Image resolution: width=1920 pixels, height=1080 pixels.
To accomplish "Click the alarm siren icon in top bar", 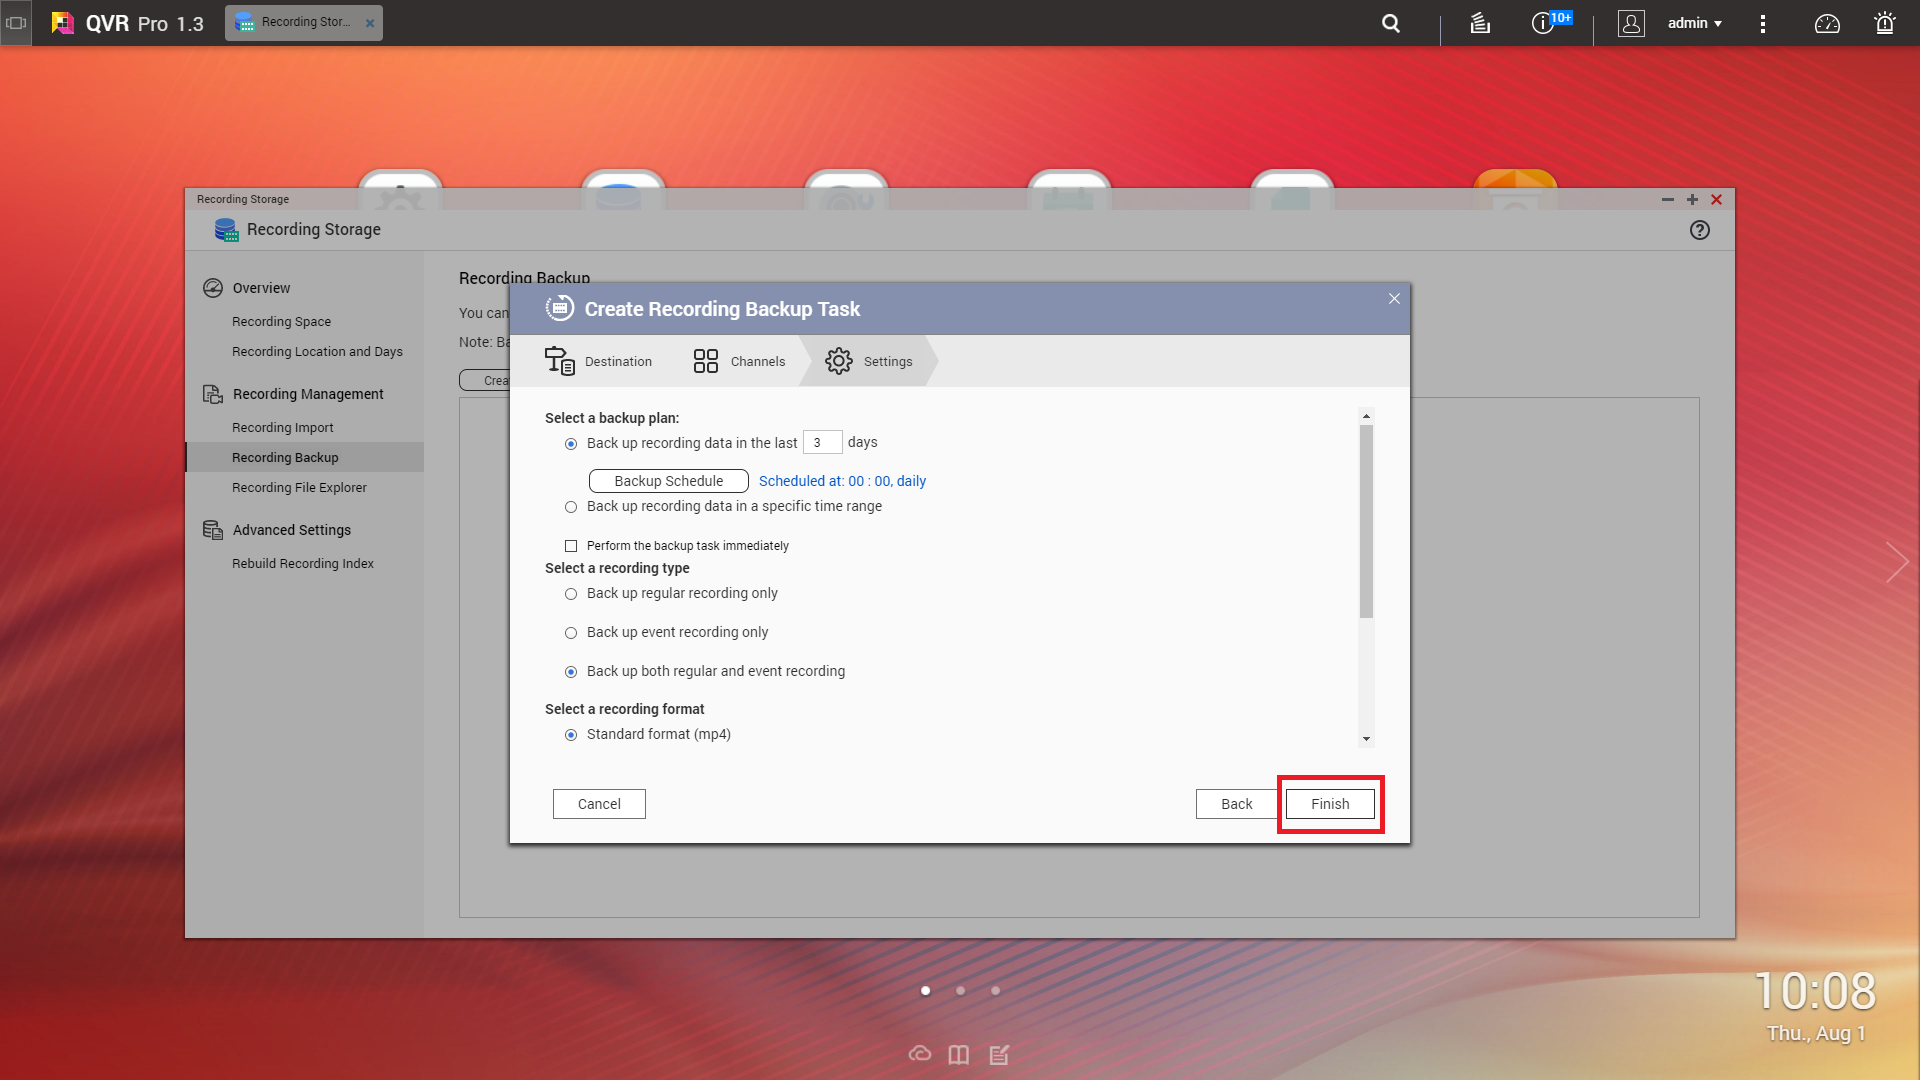I will coord(1885,23).
